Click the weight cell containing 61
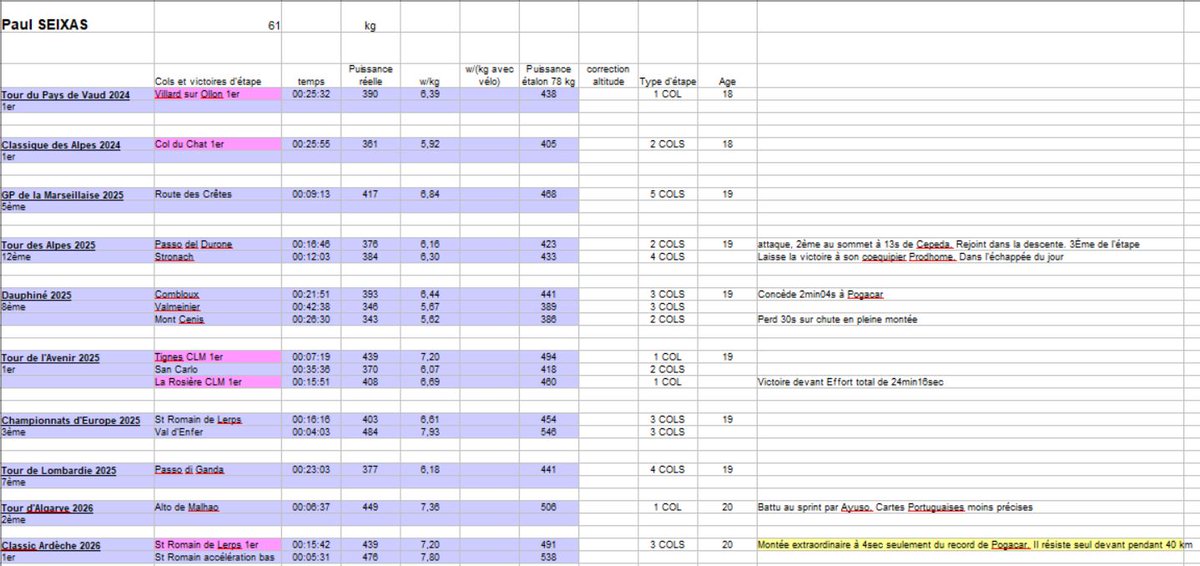 click(217, 26)
